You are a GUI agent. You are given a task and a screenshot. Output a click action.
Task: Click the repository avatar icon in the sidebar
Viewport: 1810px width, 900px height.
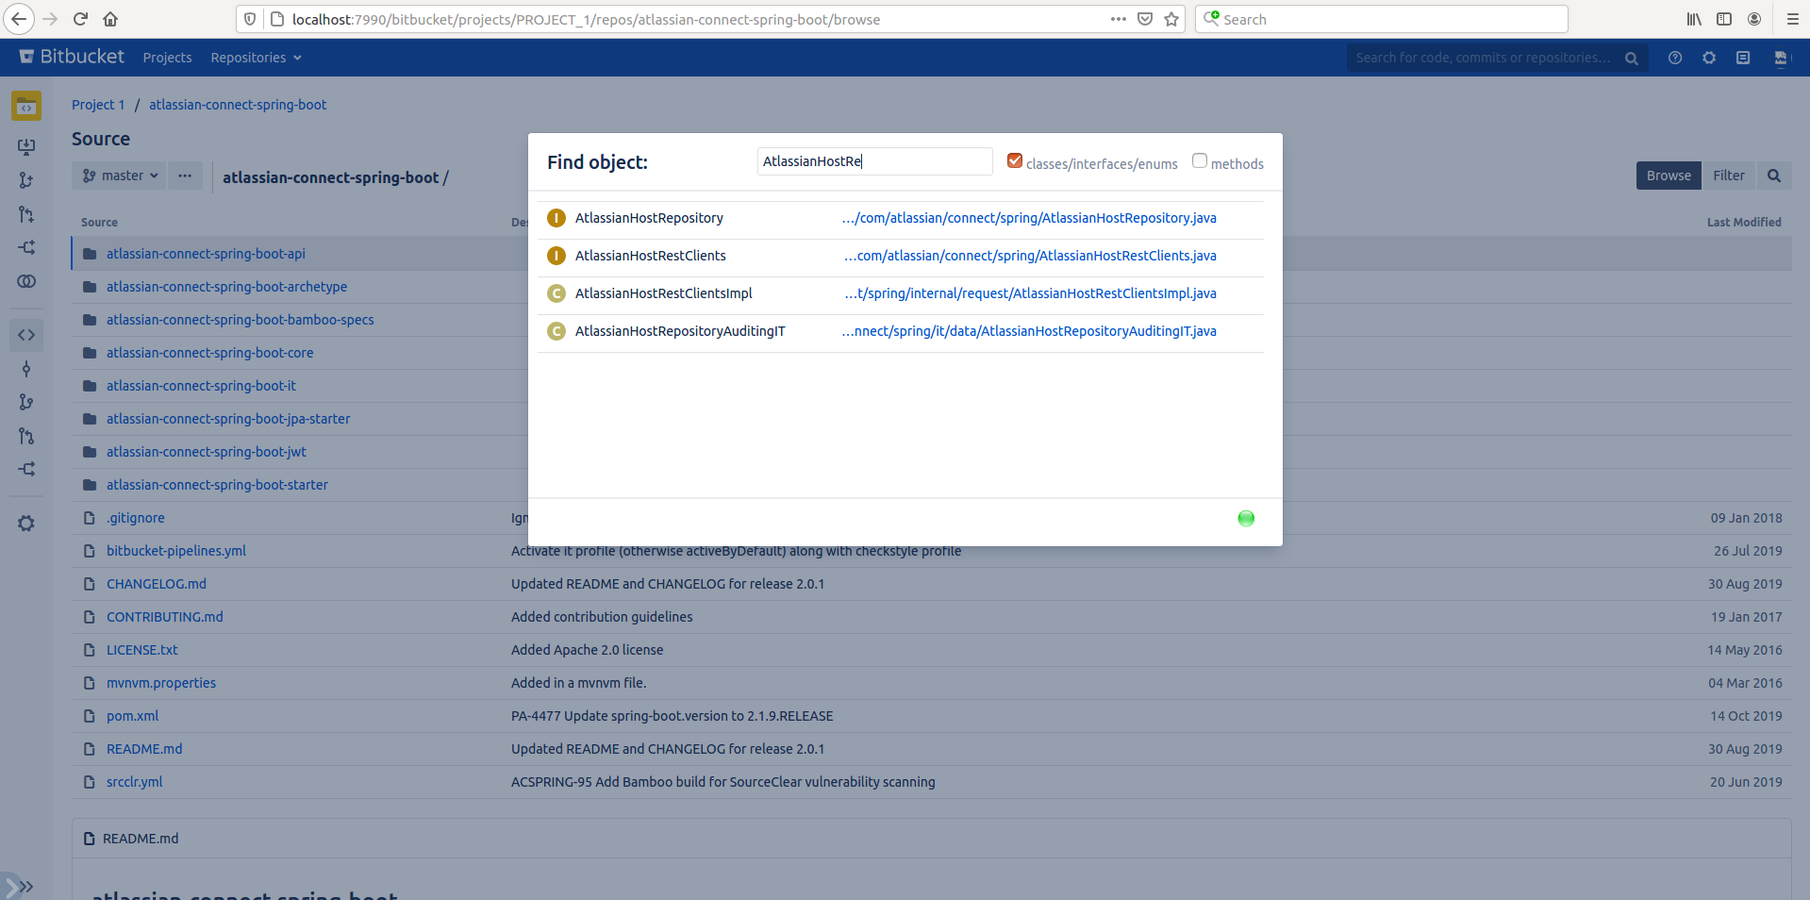(x=26, y=106)
